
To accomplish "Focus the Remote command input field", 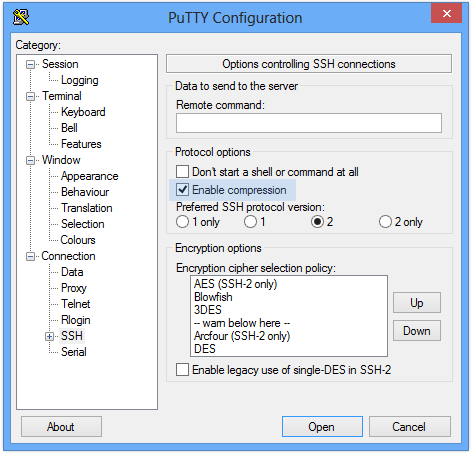I will pyautogui.click(x=309, y=123).
